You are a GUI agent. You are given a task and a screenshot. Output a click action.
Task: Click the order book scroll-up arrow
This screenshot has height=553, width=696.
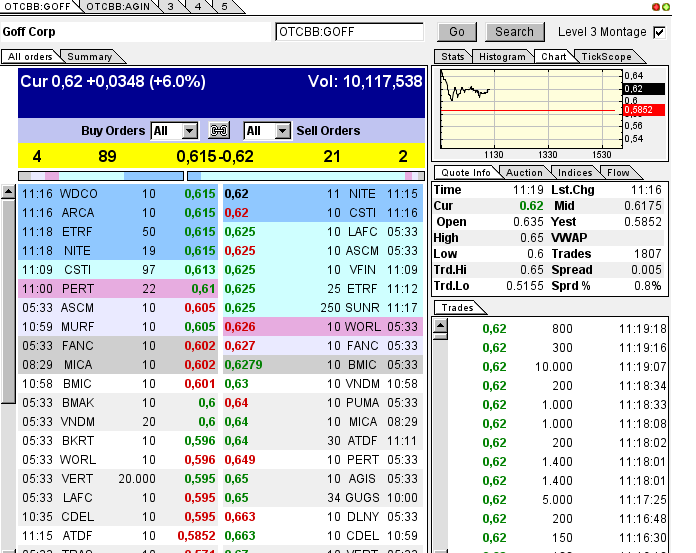[9, 191]
